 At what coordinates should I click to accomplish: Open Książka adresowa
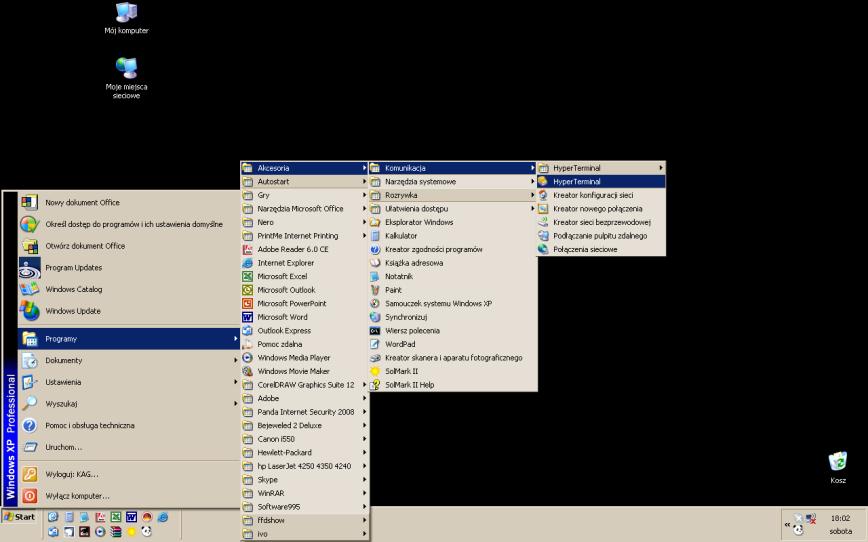453,263
